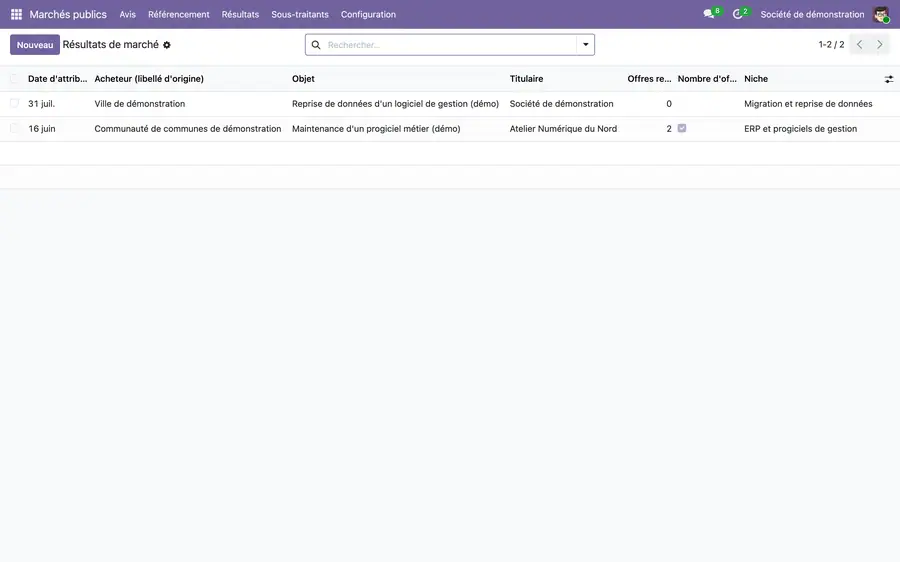900x562 pixels.
Task: Open the conversations messages icon
Action: tap(709, 14)
